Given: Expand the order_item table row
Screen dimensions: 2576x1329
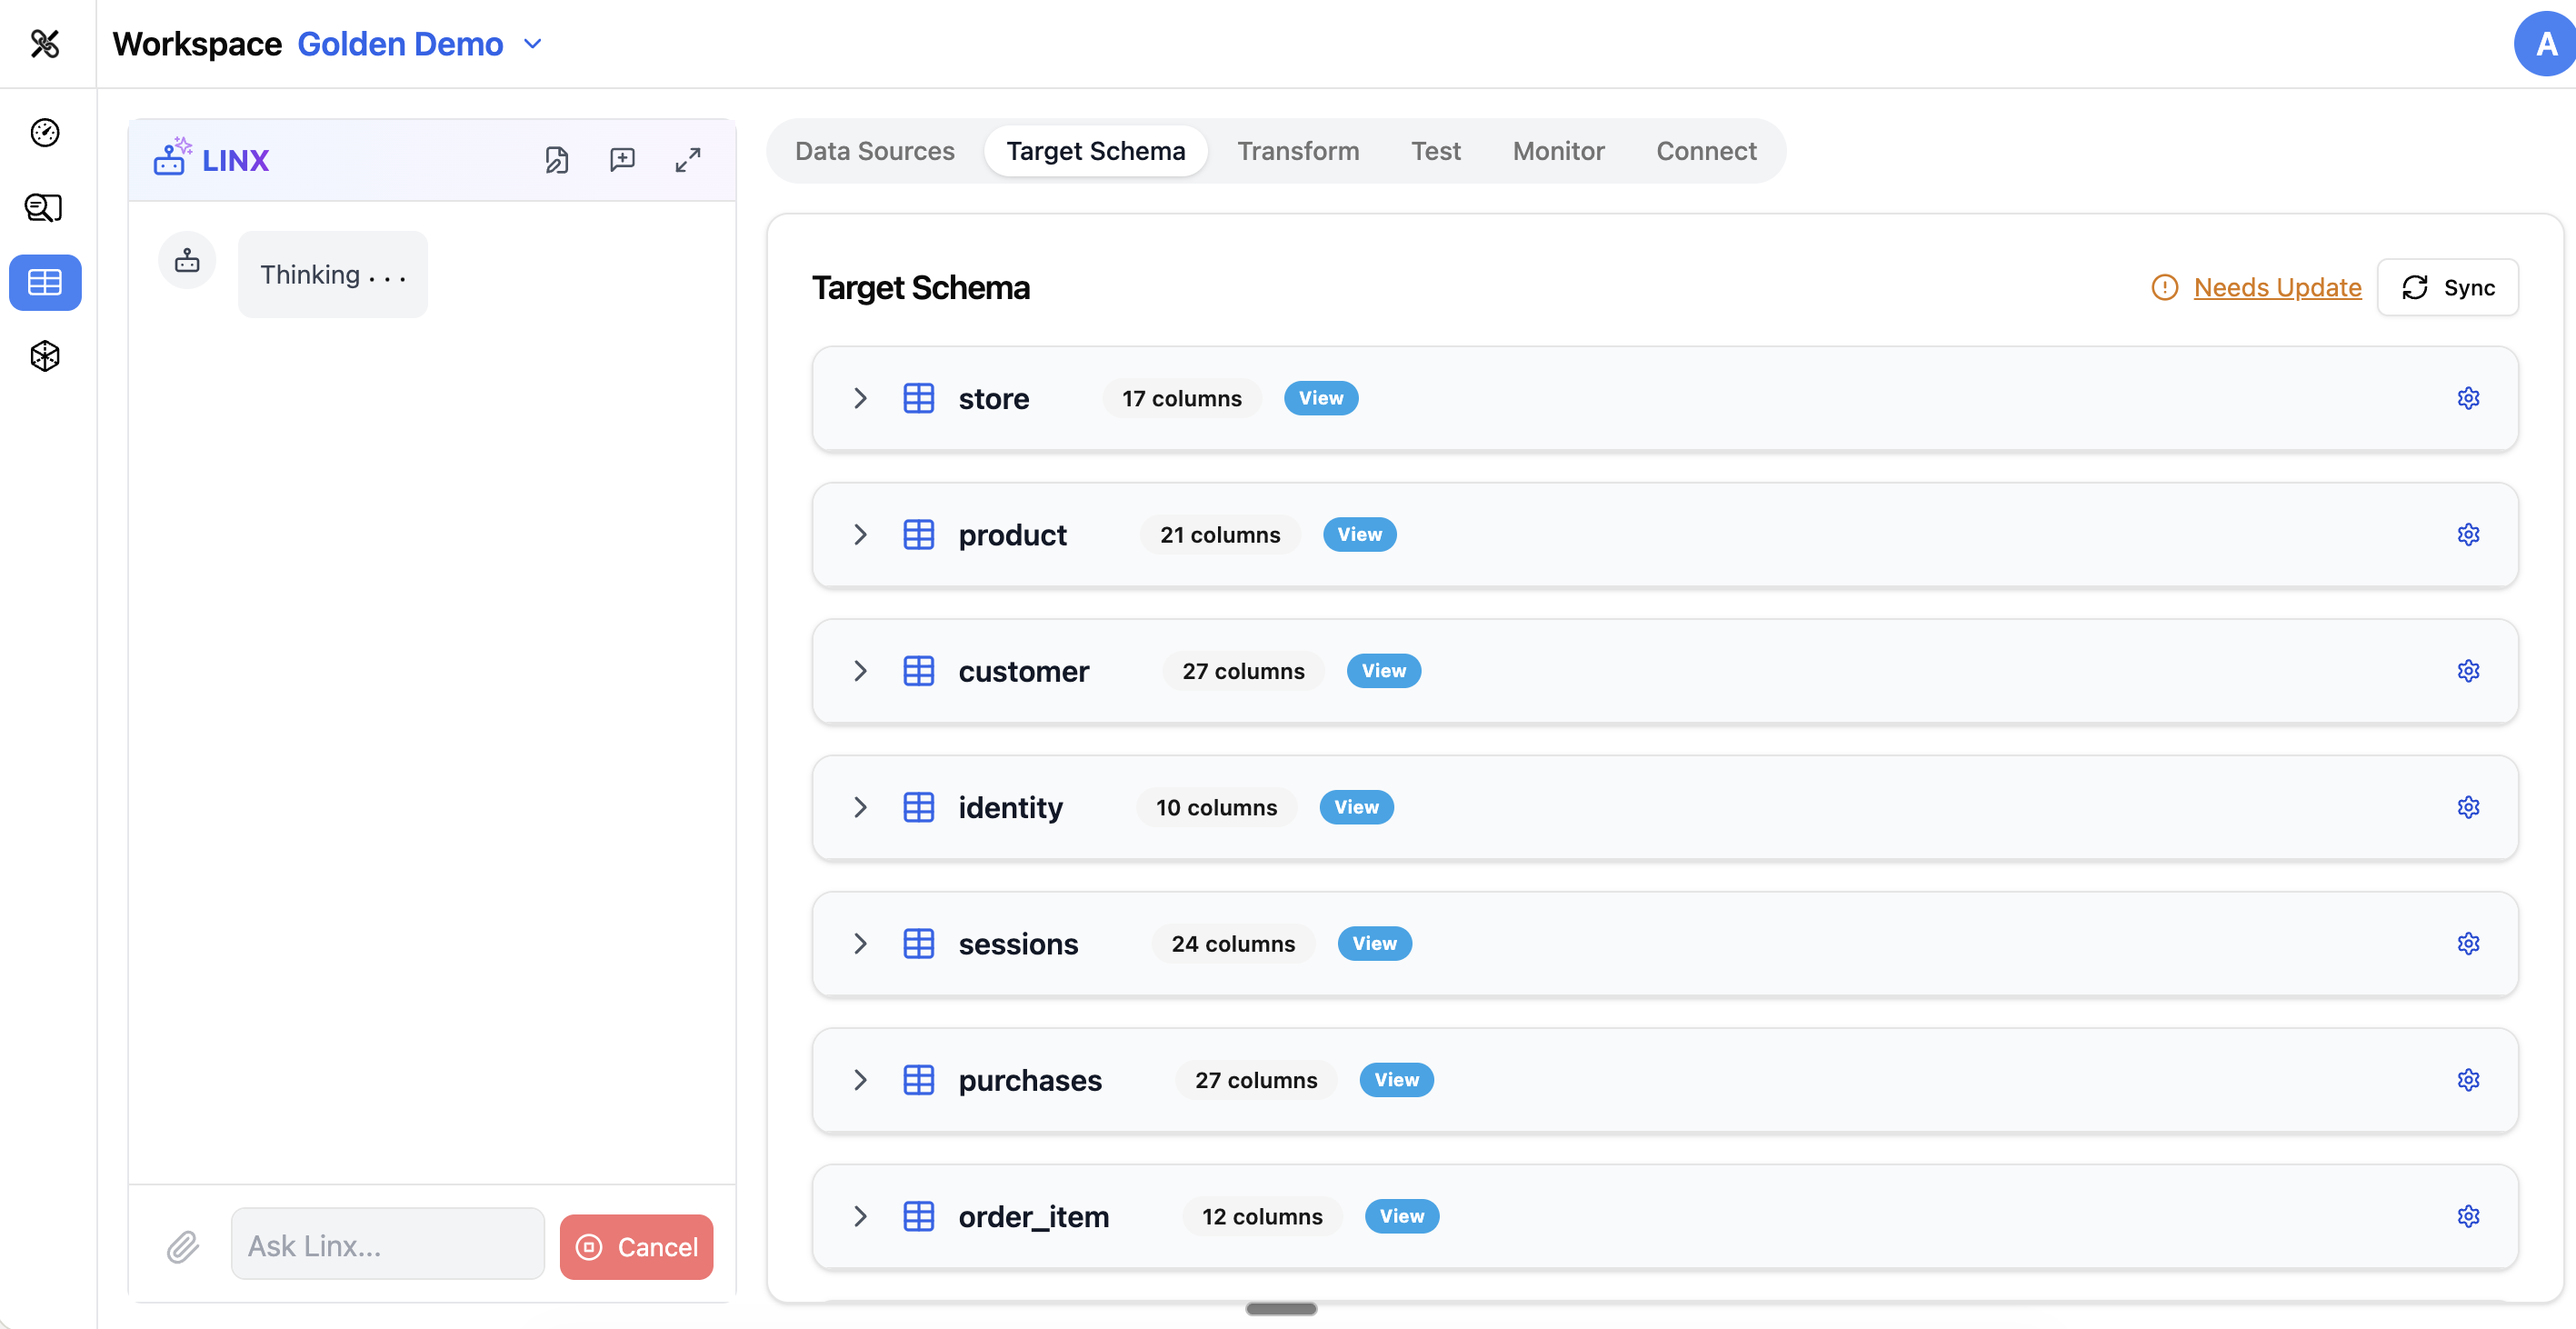Looking at the screenshot, I should pos(860,1216).
